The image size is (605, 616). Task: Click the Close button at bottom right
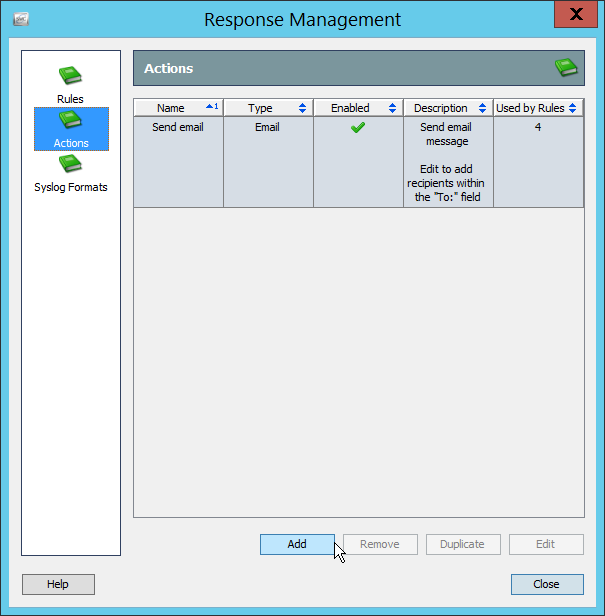546,584
